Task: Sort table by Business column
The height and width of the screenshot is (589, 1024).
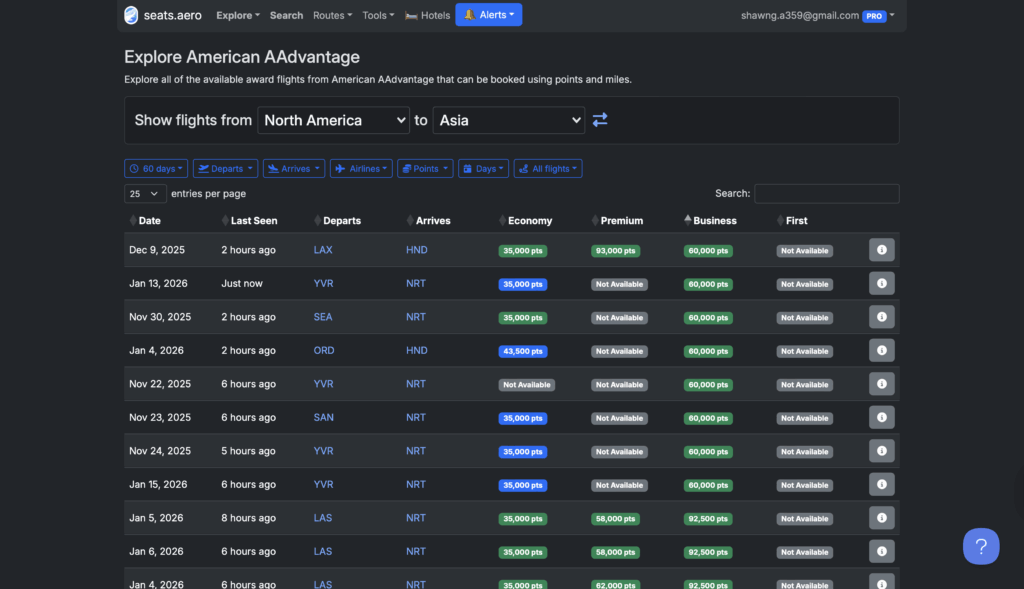Action: coord(714,221)
